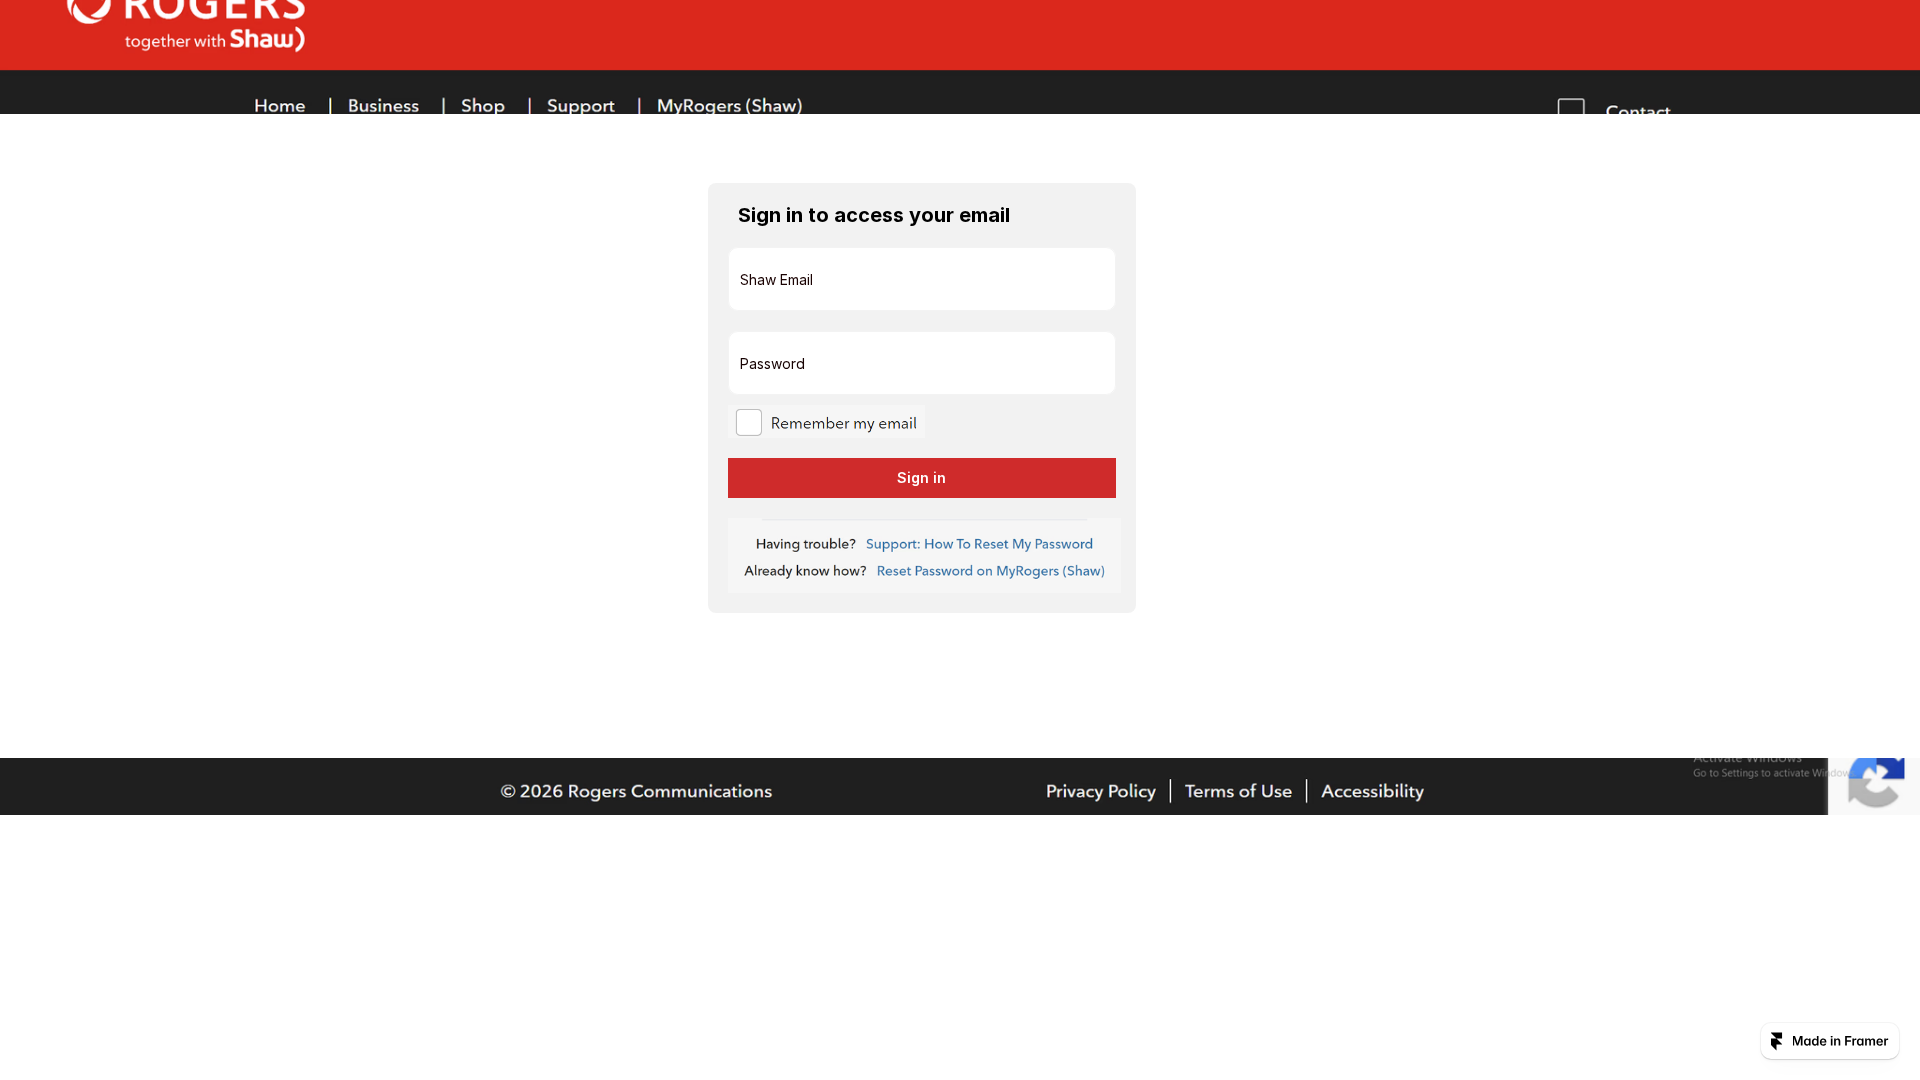Open the Support menu item
Image resolution: width=1920 pixels, height=1080 pixels.
581,105
